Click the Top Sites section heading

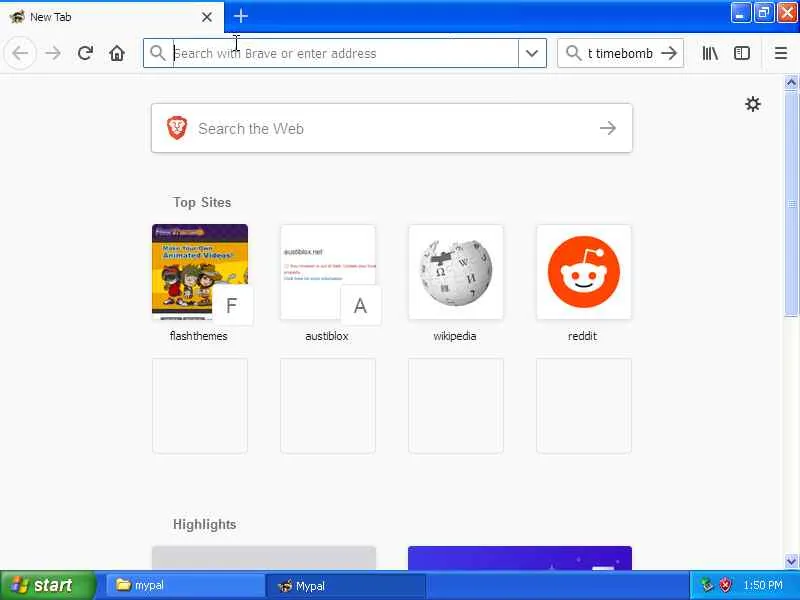202,203
